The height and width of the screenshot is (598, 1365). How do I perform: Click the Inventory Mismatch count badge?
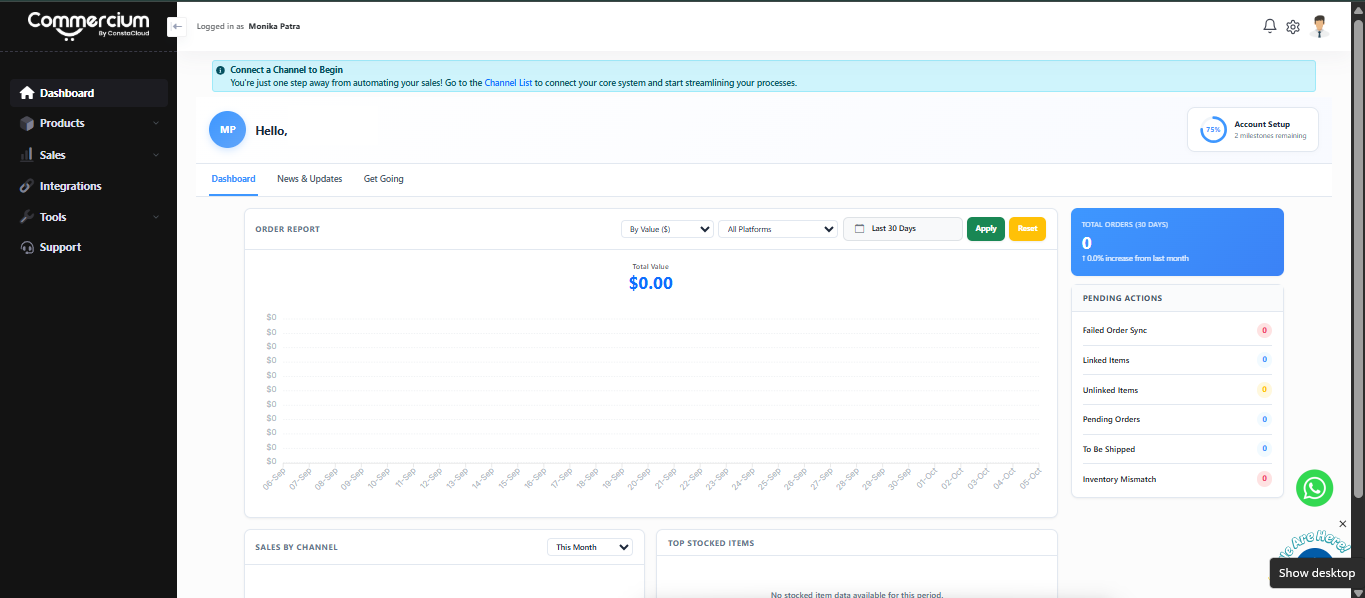tap(1264, 479)
